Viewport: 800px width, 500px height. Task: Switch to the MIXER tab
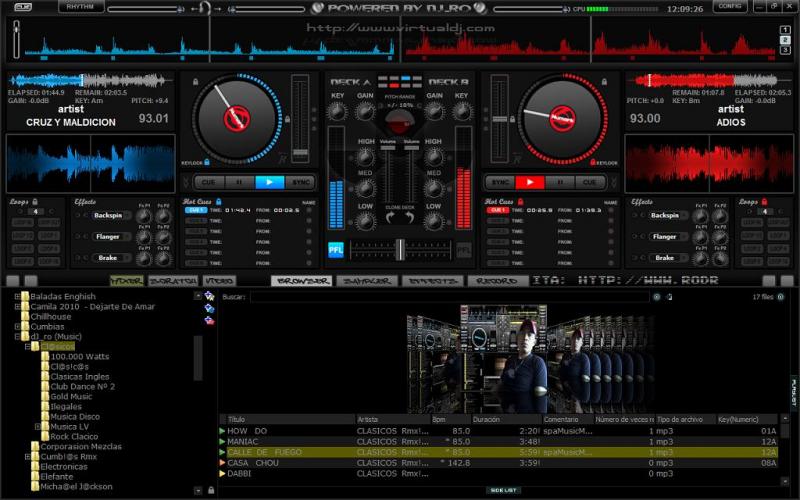[x=127, y=281]
